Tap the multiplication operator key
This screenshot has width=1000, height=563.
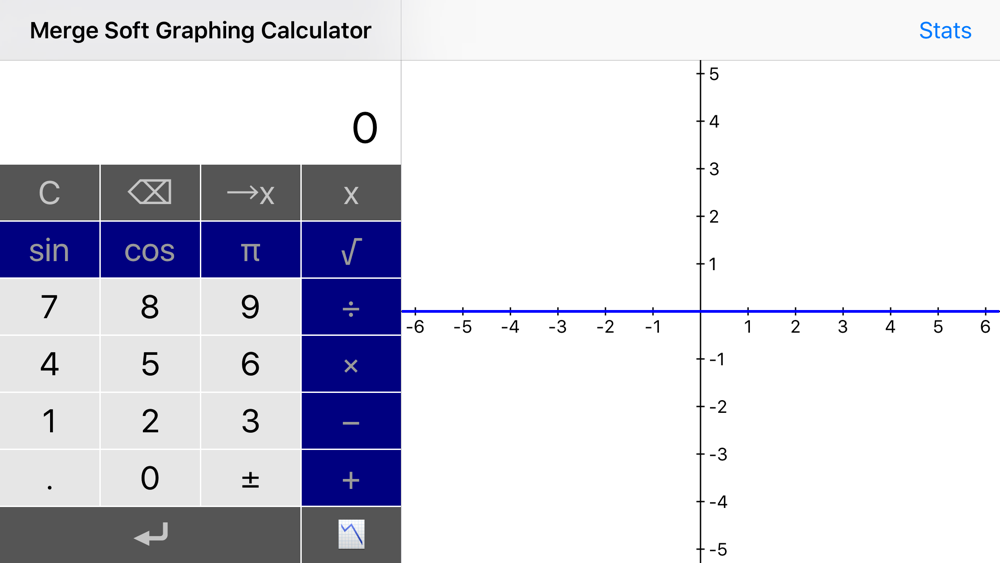click(x=351, y=364)
